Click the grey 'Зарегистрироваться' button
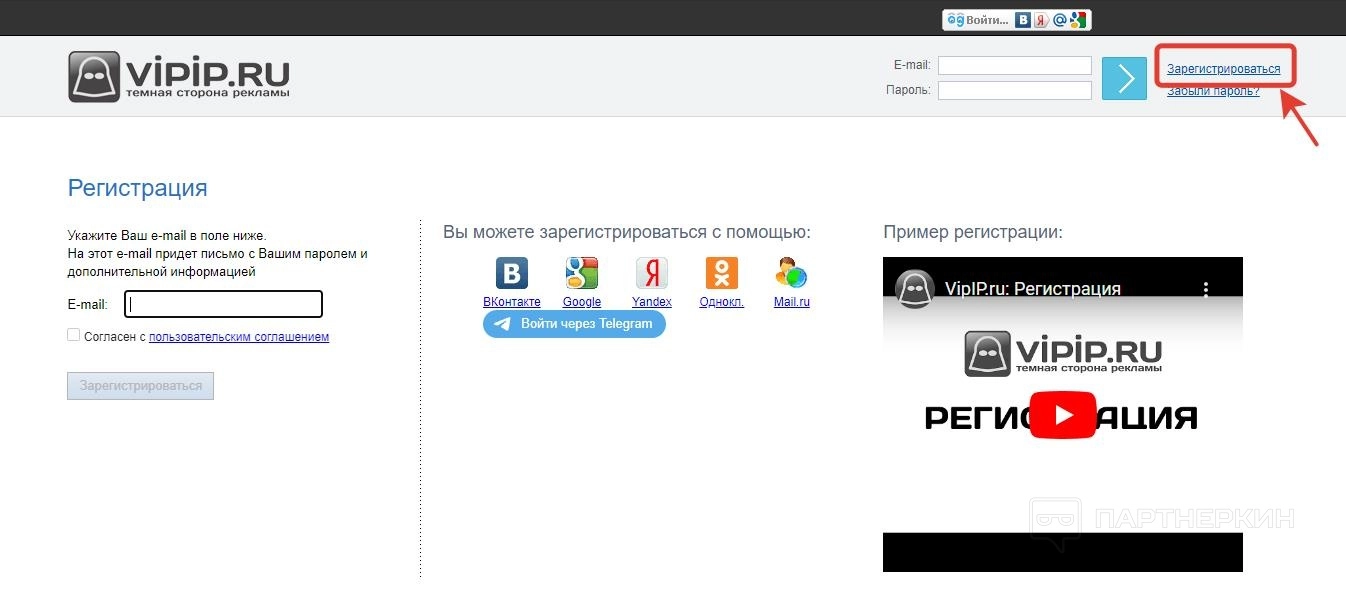The image size is (1346, 606). click(x=140, y=386)
